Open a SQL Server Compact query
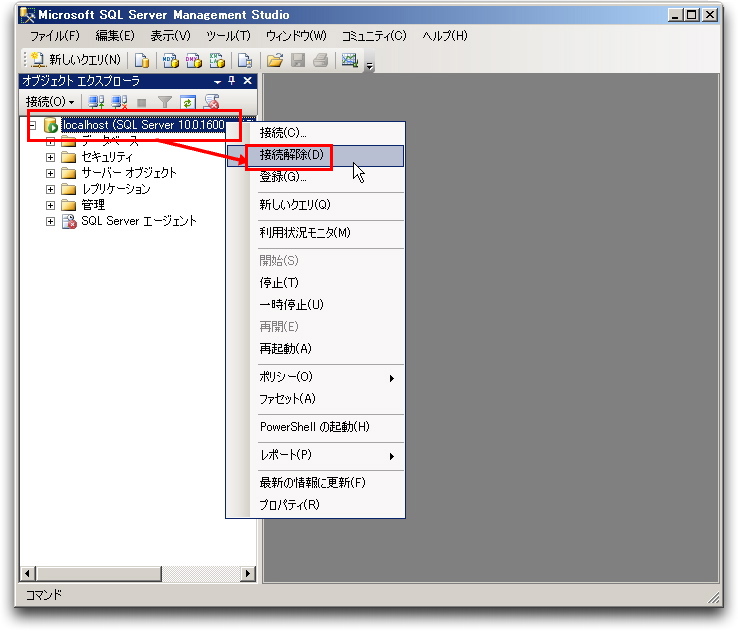738x631 pixels. point(245,60)
